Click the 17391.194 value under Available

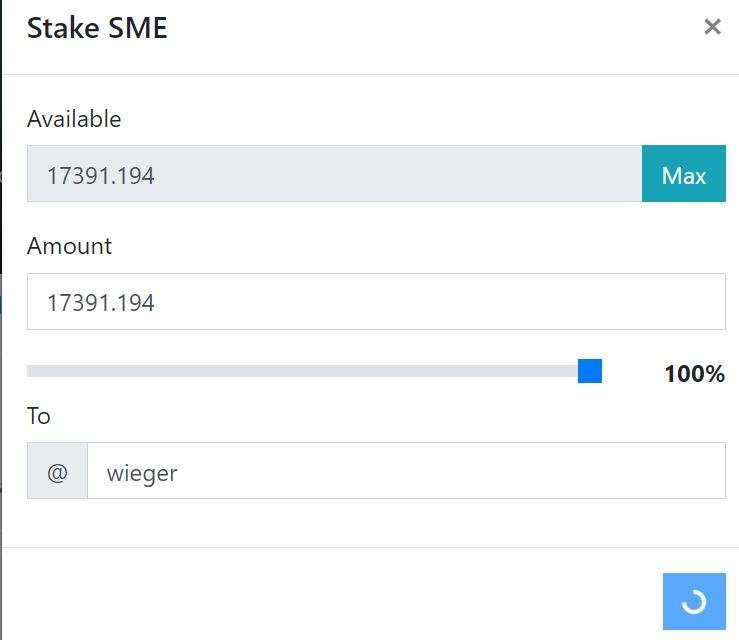coord(101,176)
